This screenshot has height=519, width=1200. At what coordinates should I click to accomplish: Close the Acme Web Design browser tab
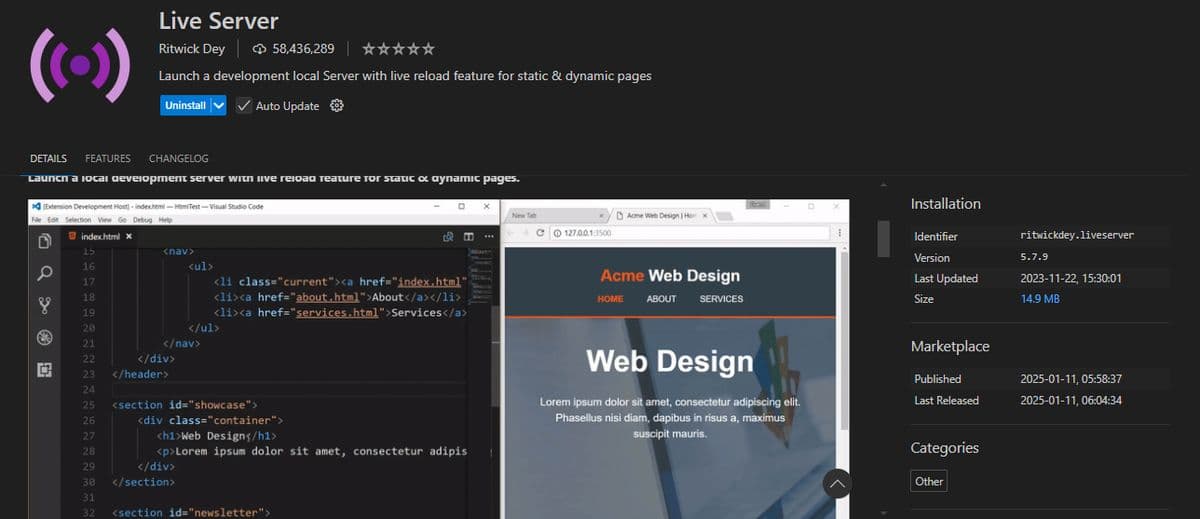[x=705, y=215]
